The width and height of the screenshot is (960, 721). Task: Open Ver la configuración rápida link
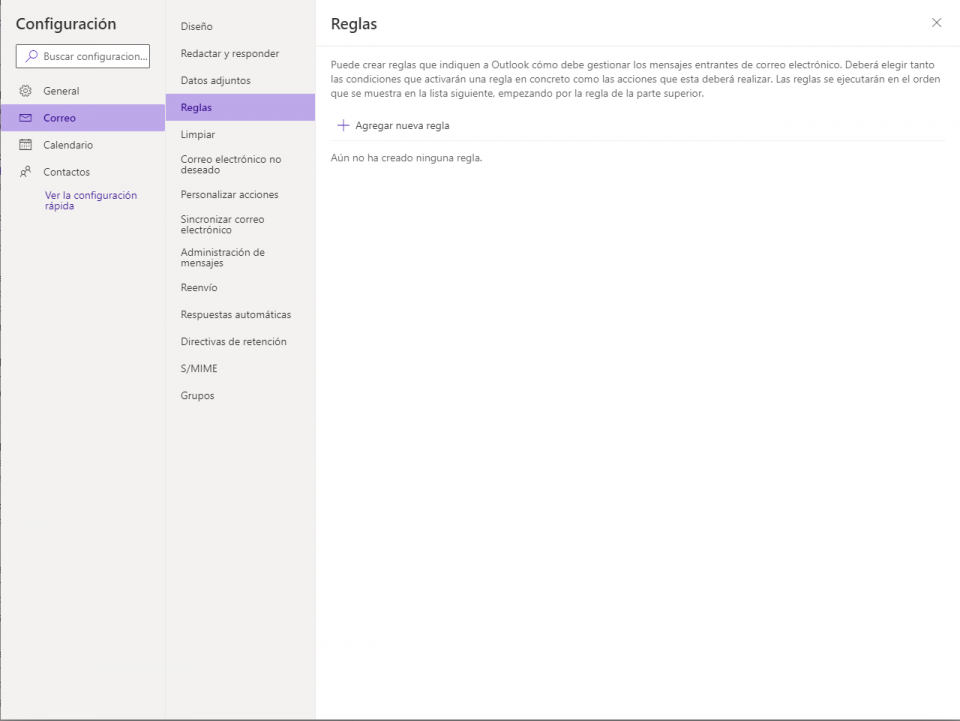[x=88, y=200]
